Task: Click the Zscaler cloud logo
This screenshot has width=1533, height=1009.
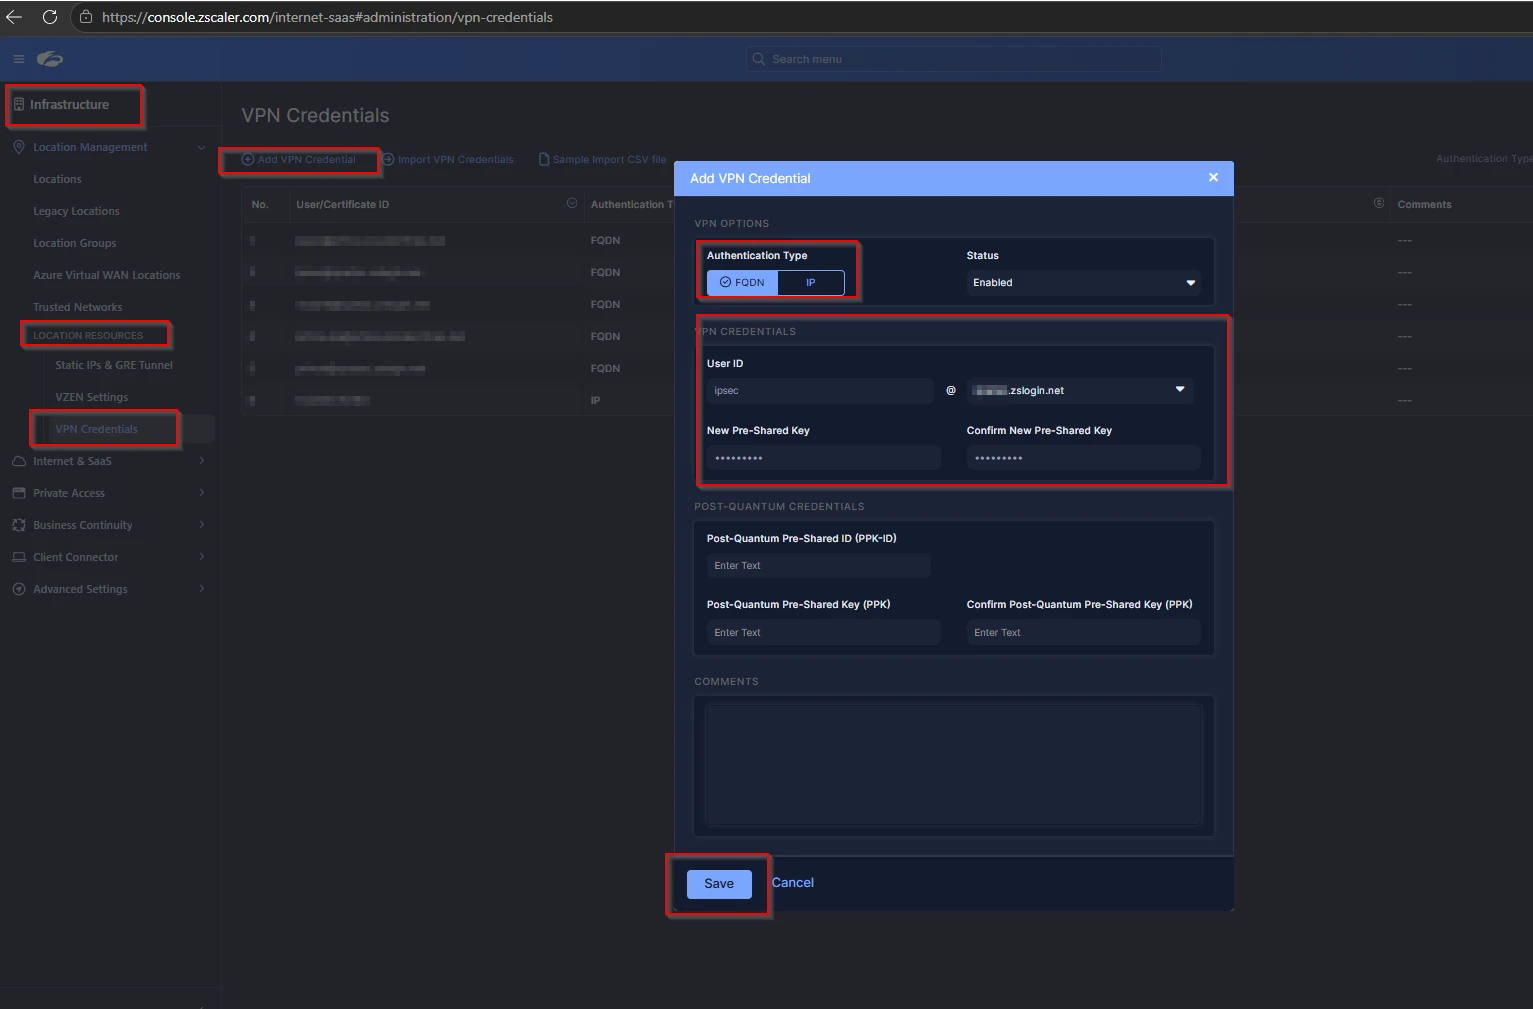Action: (x=50, y=59)
